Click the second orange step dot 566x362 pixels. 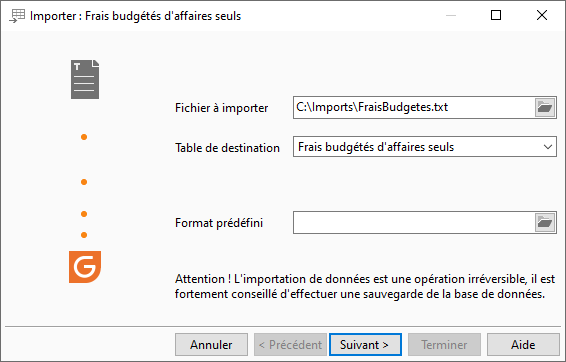pyautogui.click(x=84, y=182)
